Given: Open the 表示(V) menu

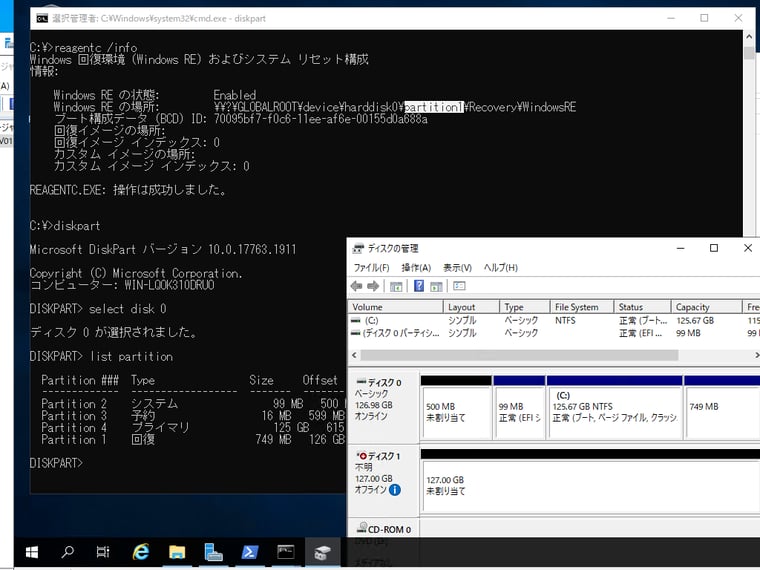Looking at the screenshot, I should pos(457,268).
